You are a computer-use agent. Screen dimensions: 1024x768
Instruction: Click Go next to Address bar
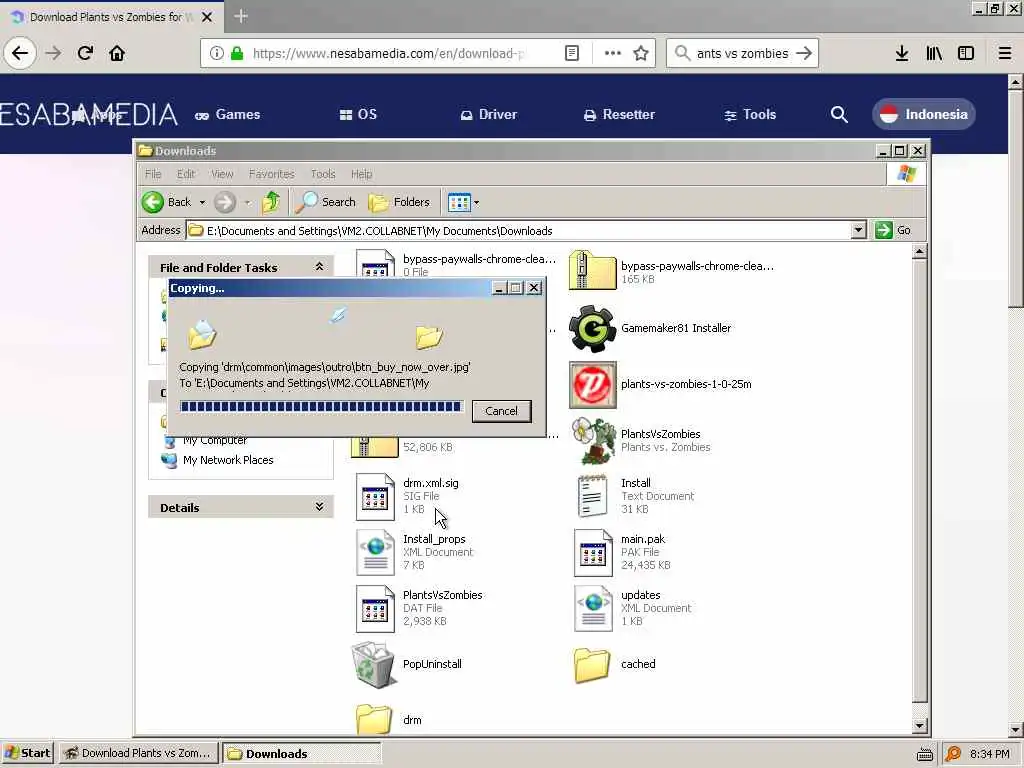point(893,230)
